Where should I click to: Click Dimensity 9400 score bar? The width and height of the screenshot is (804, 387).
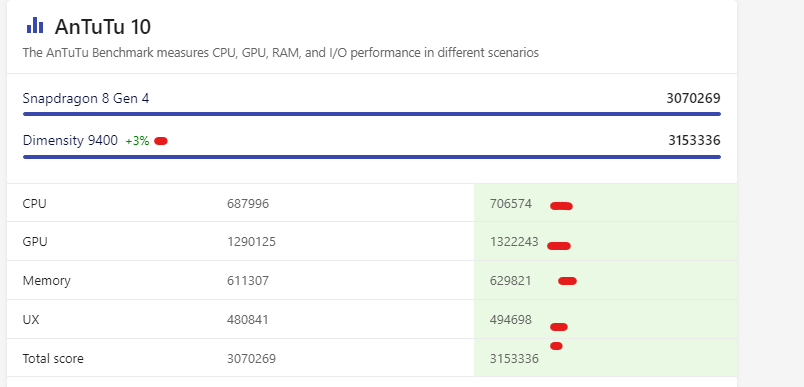point(372,157)
